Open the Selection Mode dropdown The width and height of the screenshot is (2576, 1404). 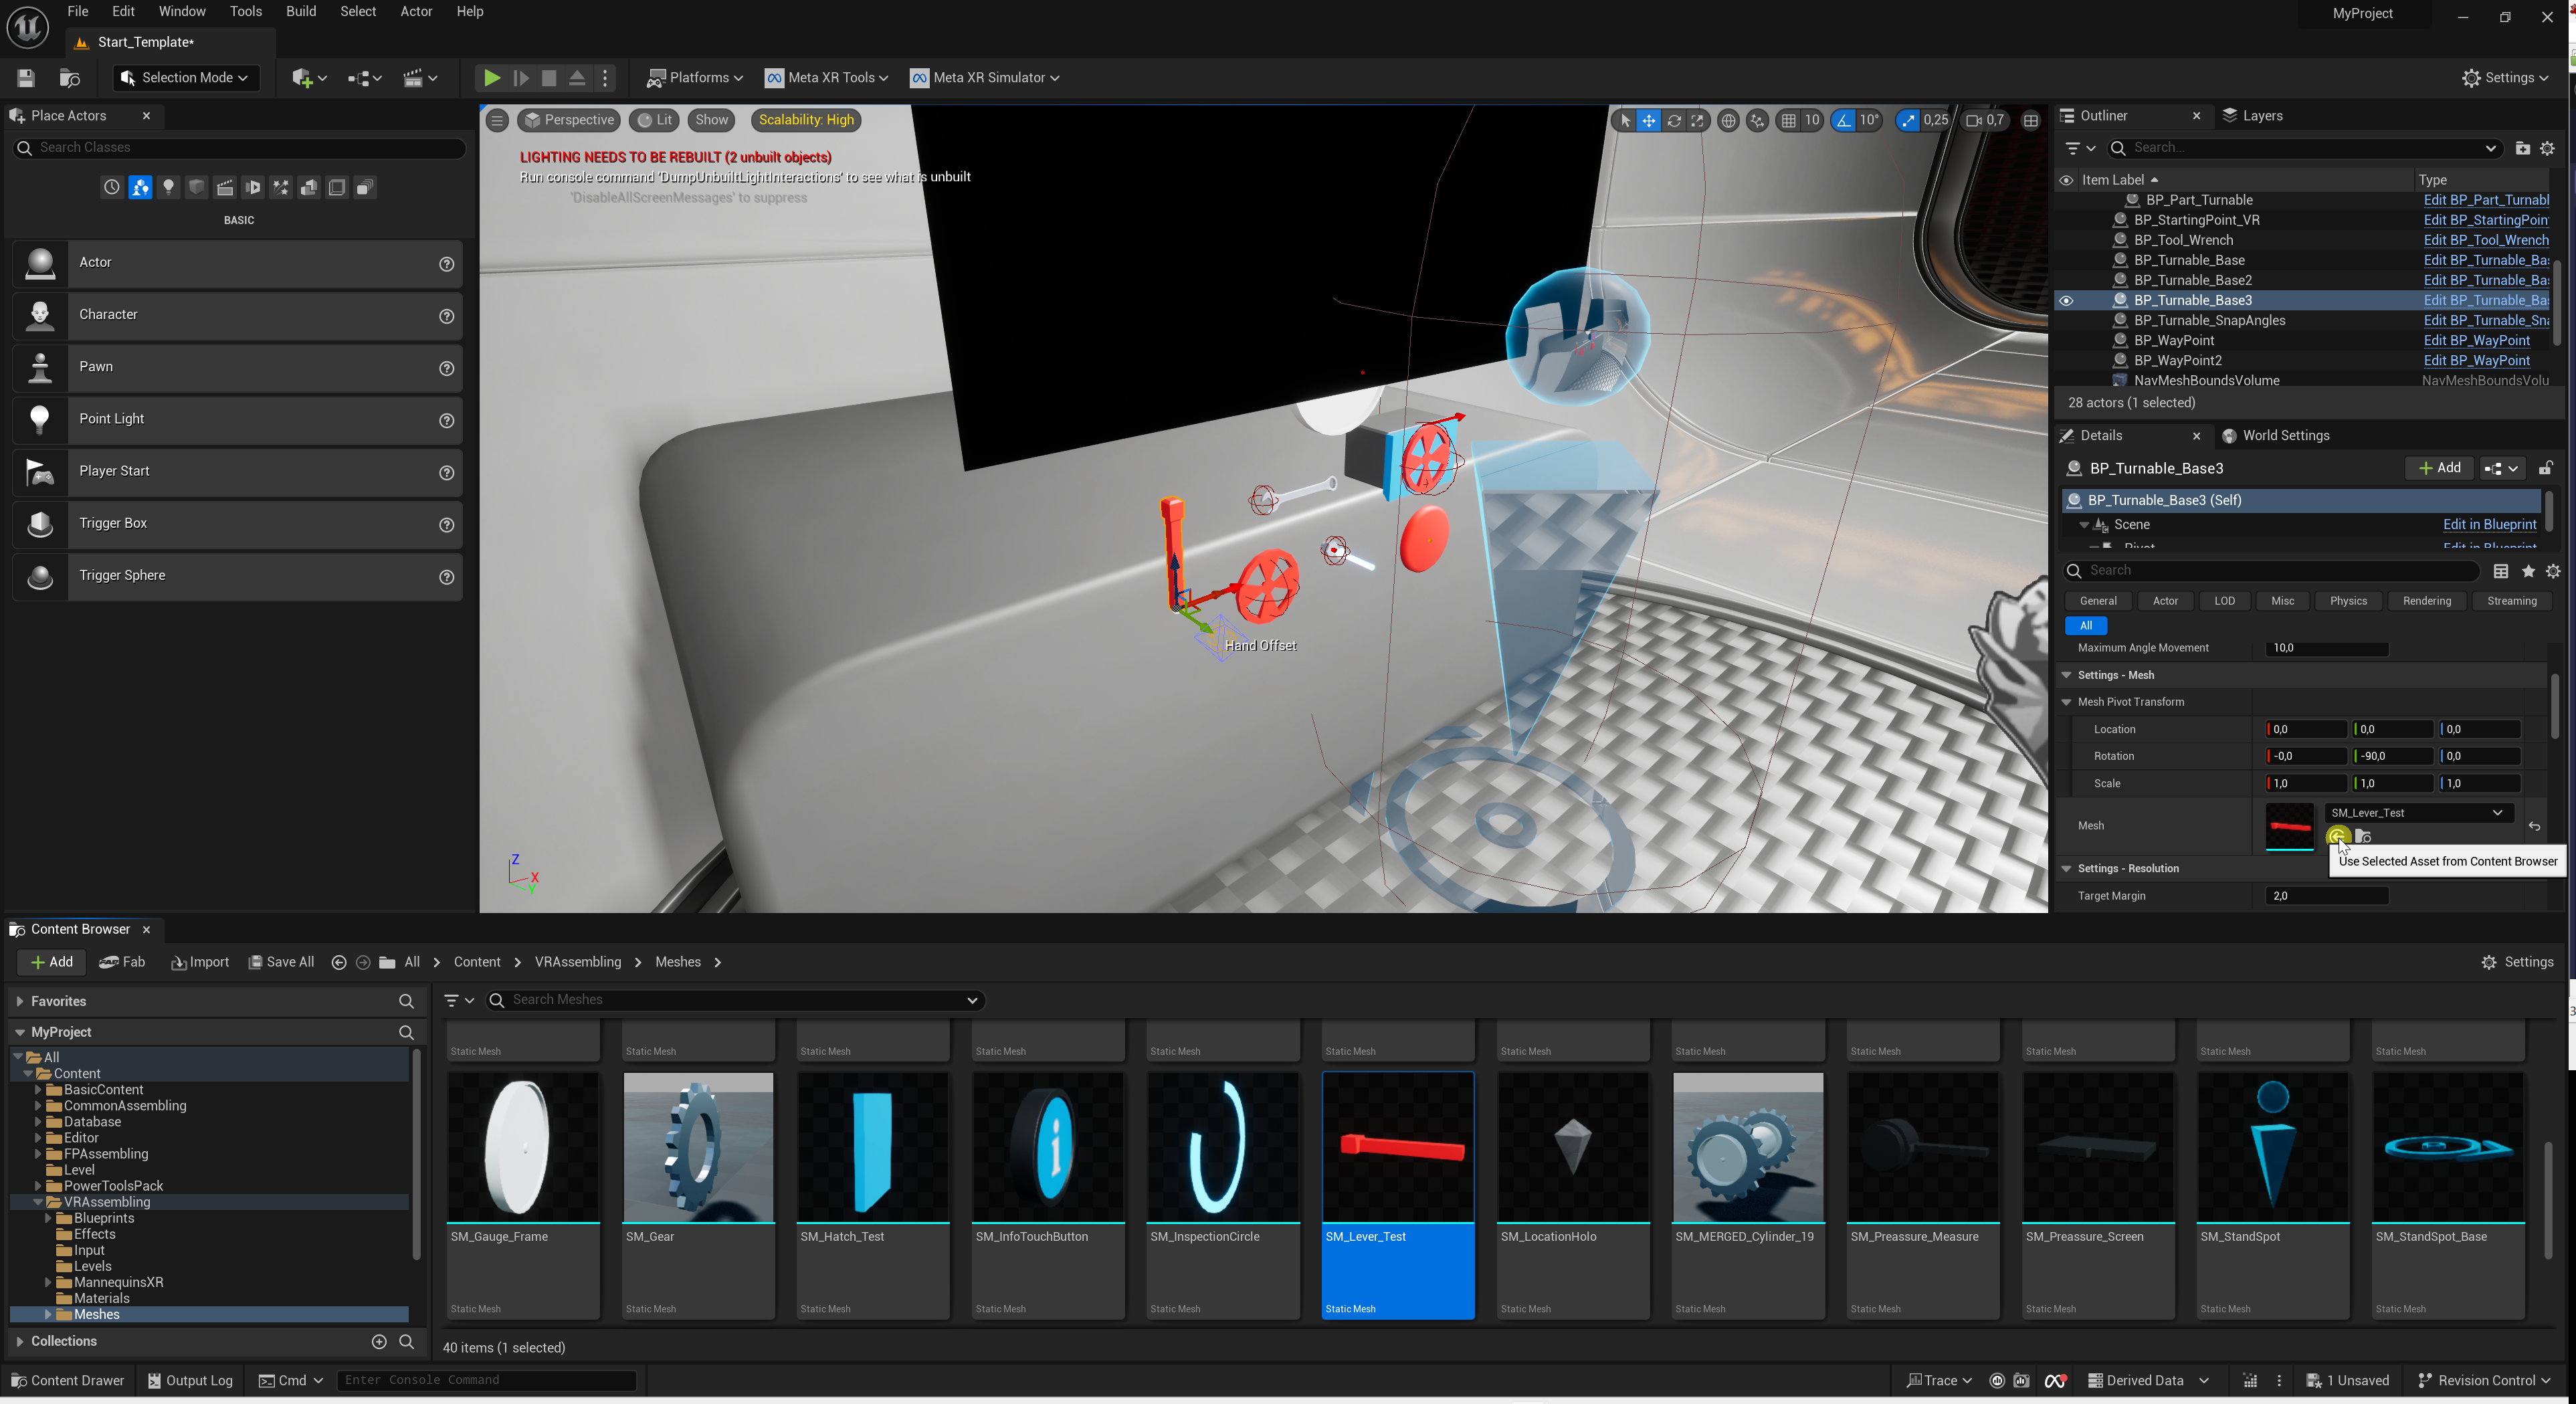point(185,78)
